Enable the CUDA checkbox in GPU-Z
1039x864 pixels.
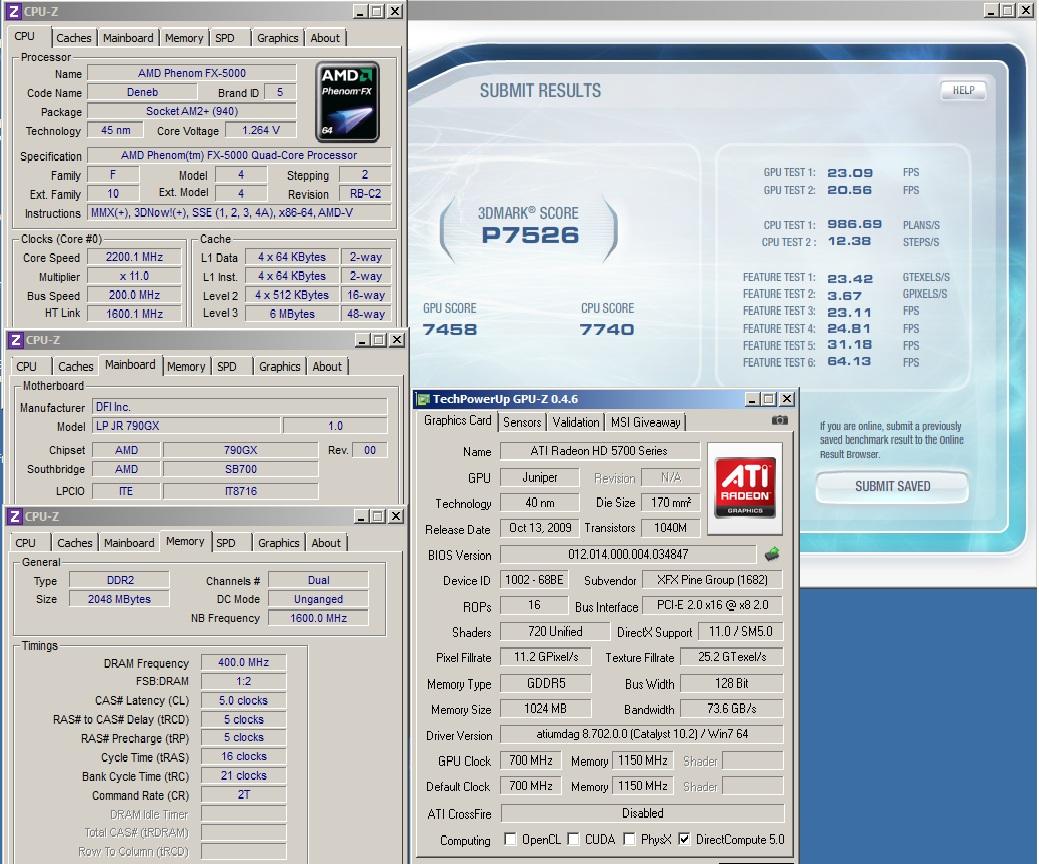pyautogui.click(x=573, y=839)
